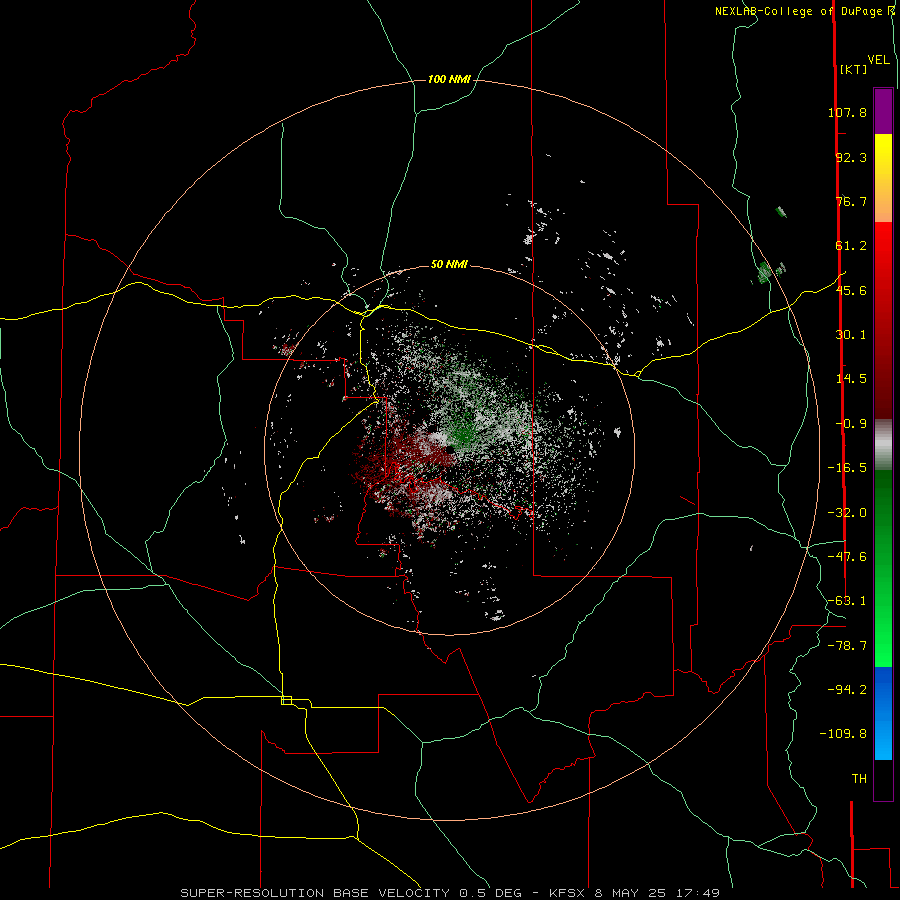
Task: Click the TH legend label
Action: click(x=859, y=779)
